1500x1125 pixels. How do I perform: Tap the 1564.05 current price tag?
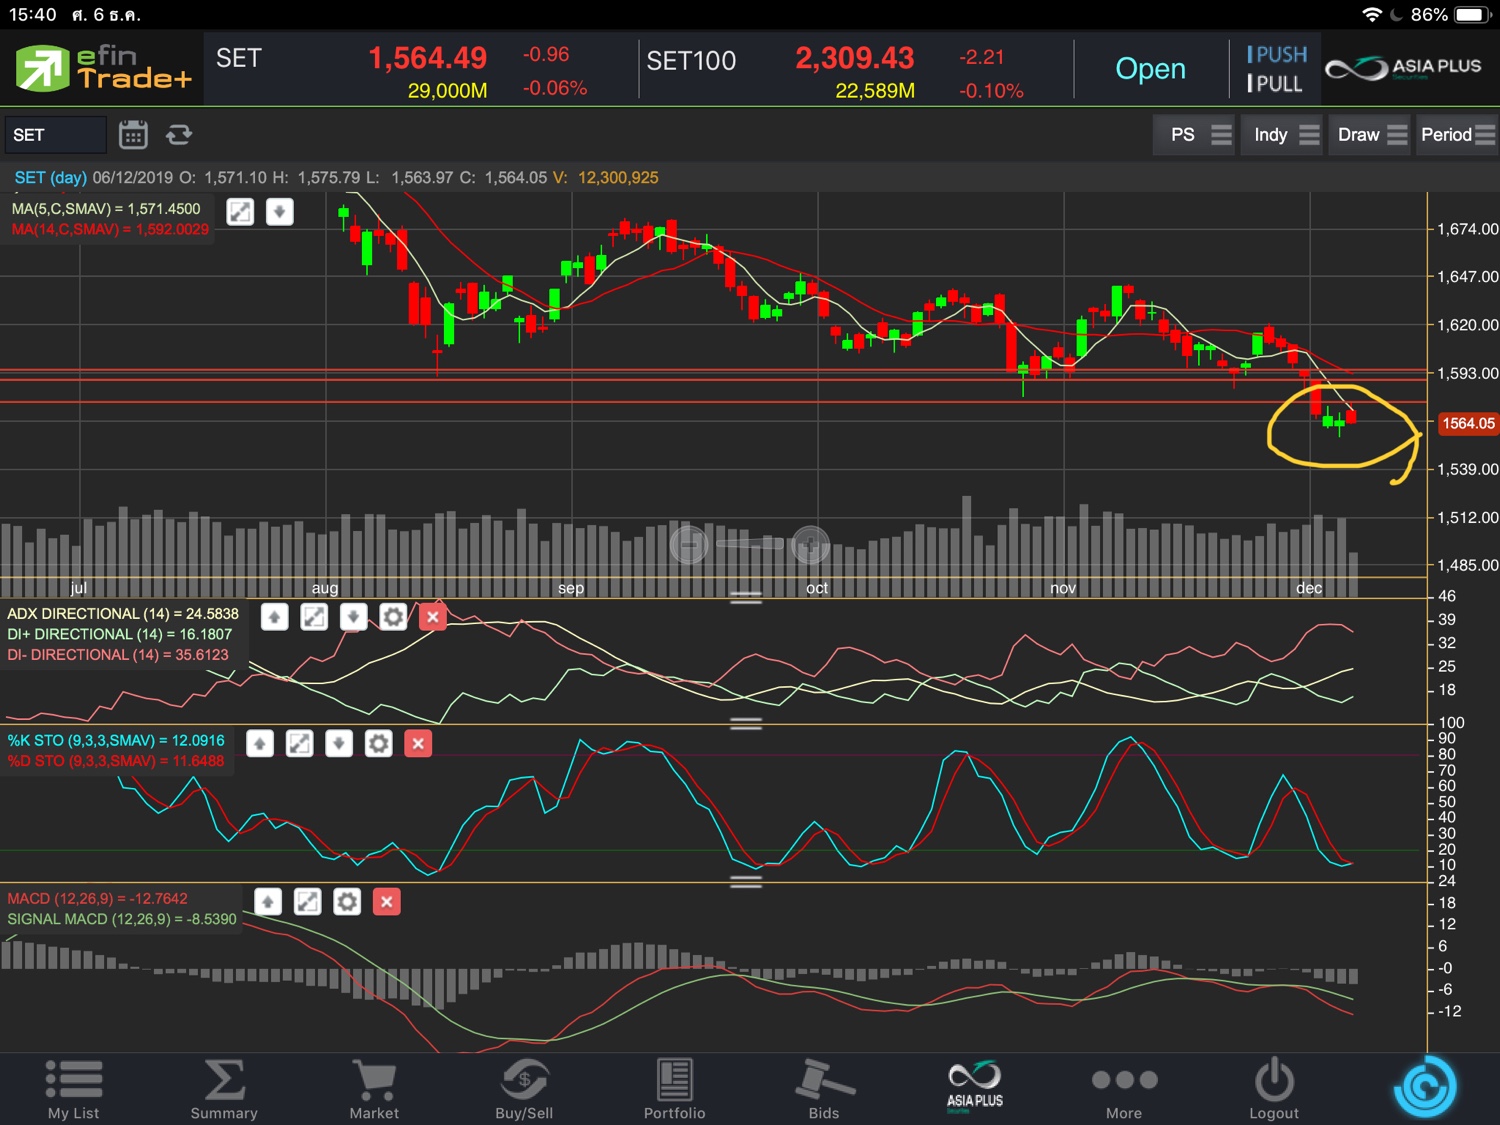(x=1467, y=423)
